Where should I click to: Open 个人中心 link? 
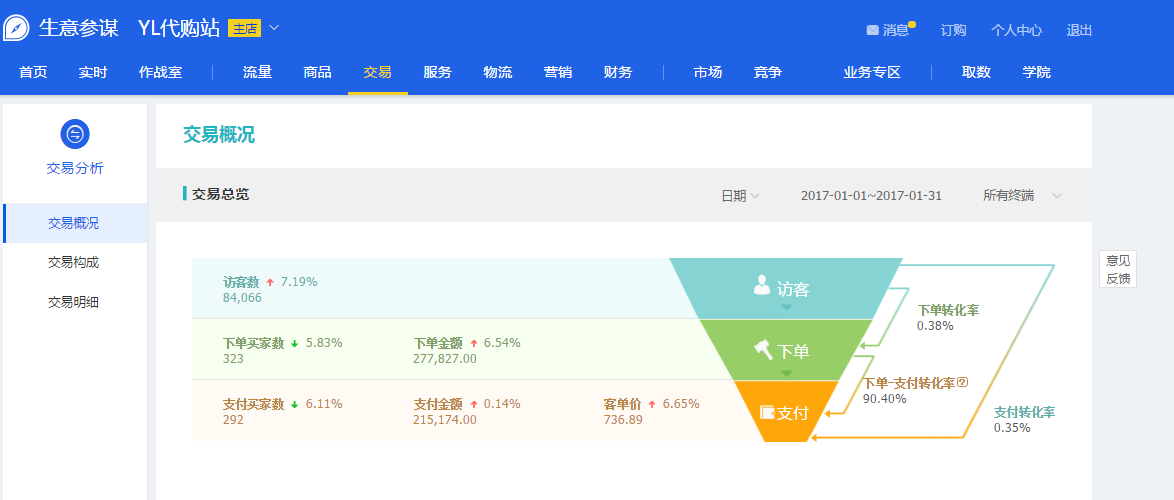[x=1016, y=31]
